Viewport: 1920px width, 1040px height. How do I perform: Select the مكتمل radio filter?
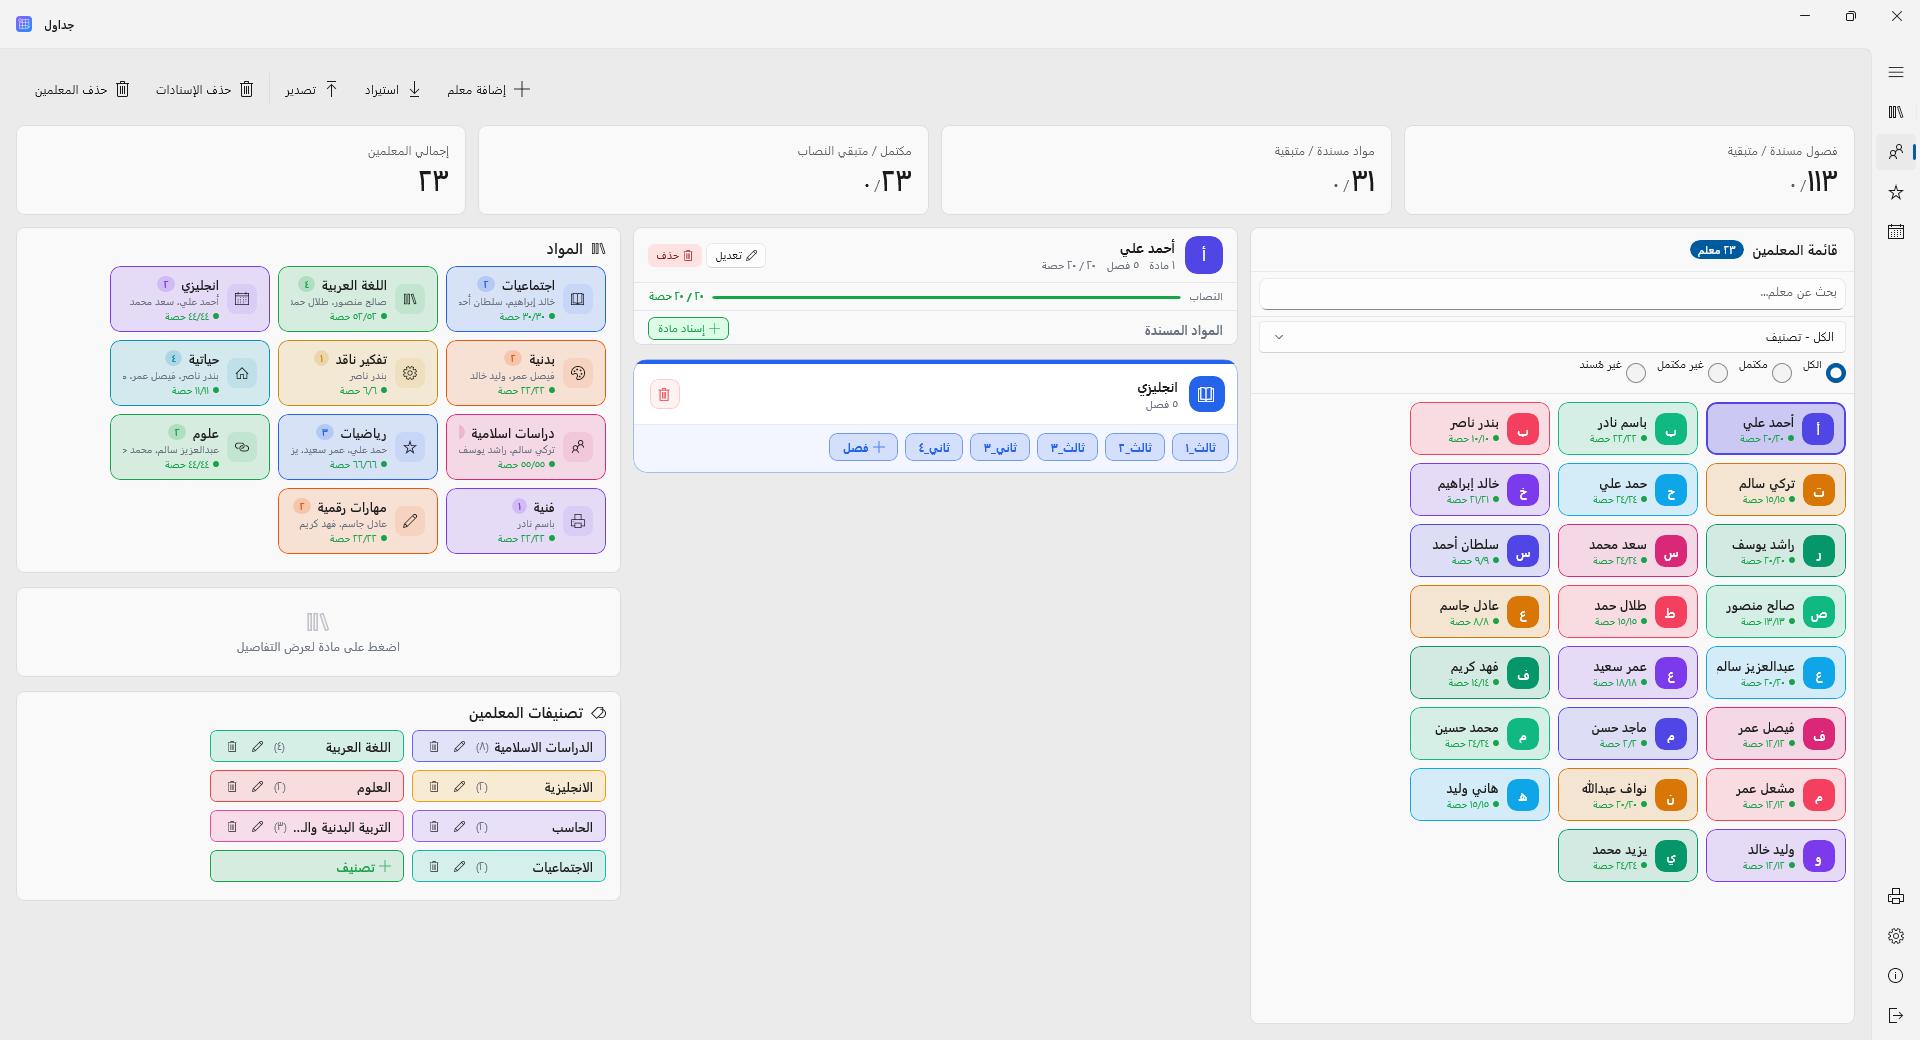click(1781, 373)
